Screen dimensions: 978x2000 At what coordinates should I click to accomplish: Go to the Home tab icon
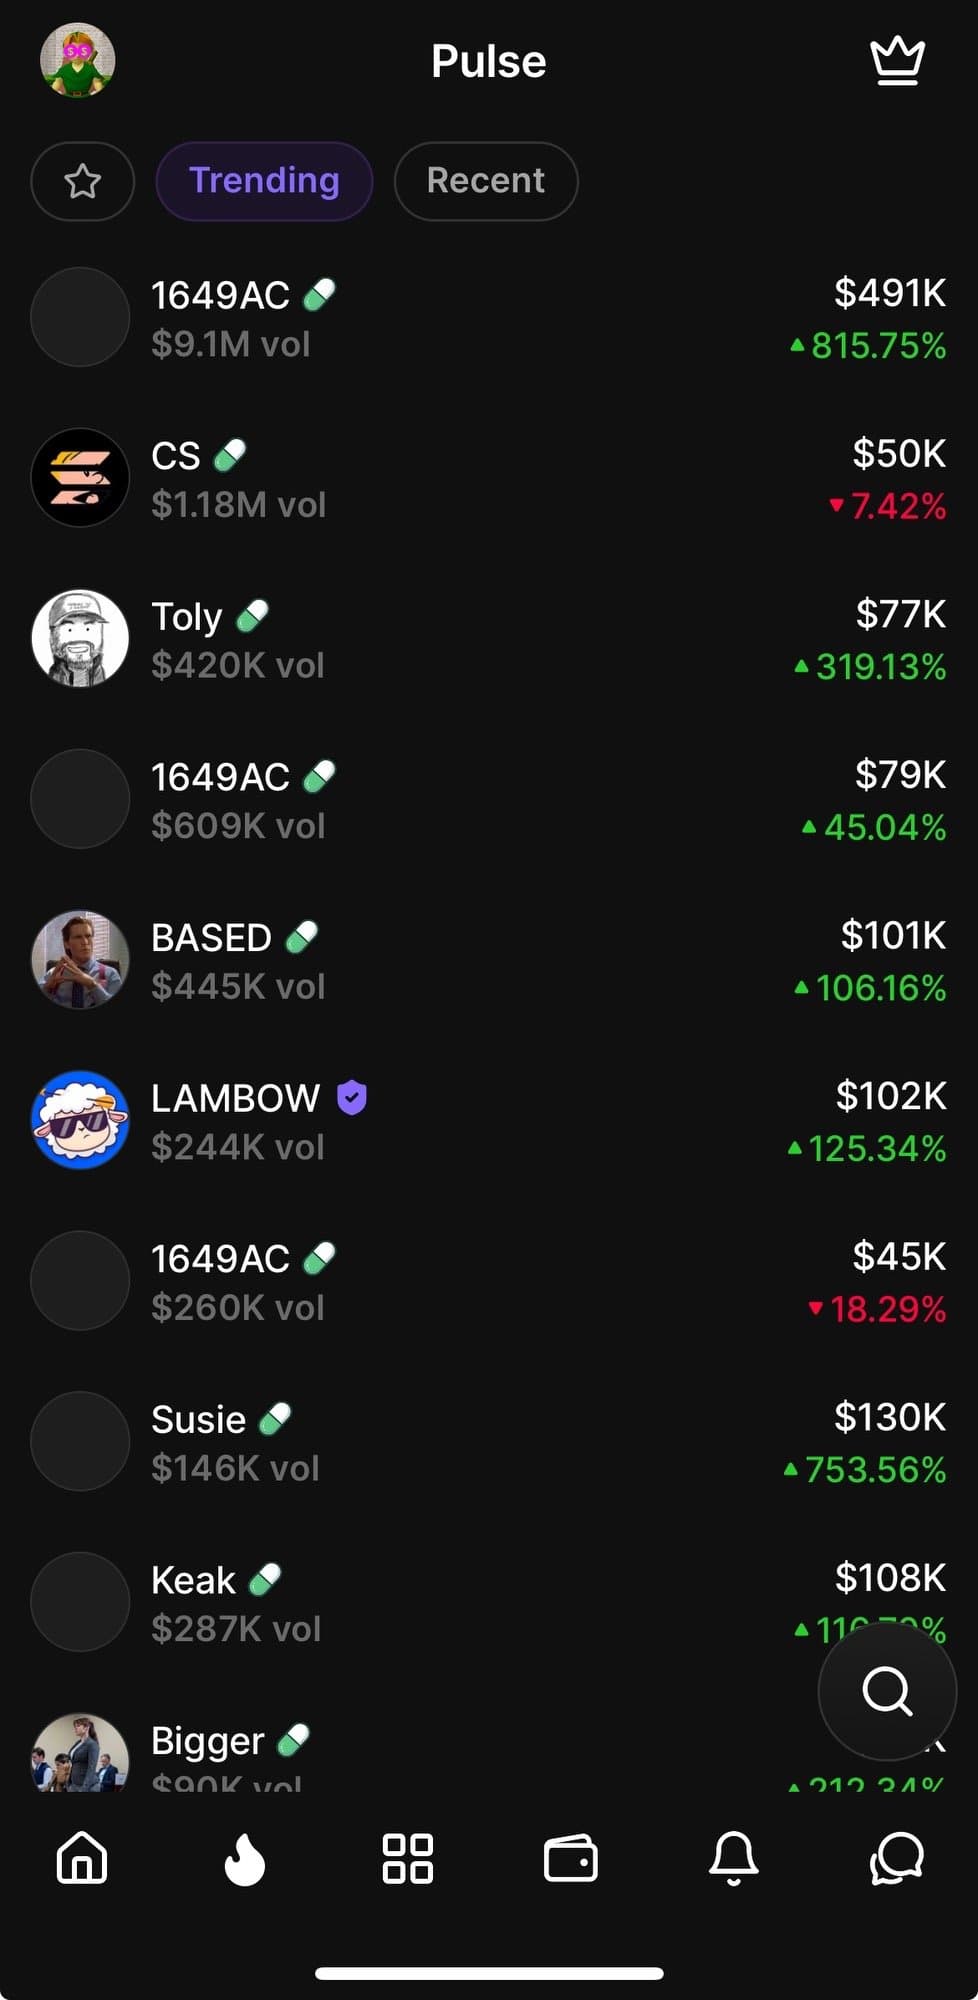pos(82,1858)
